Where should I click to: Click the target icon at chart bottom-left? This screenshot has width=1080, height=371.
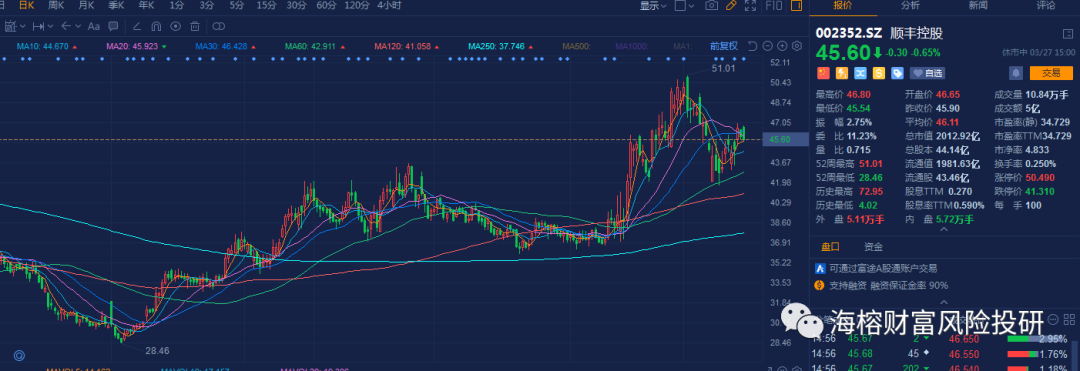(x=19, y=355)
